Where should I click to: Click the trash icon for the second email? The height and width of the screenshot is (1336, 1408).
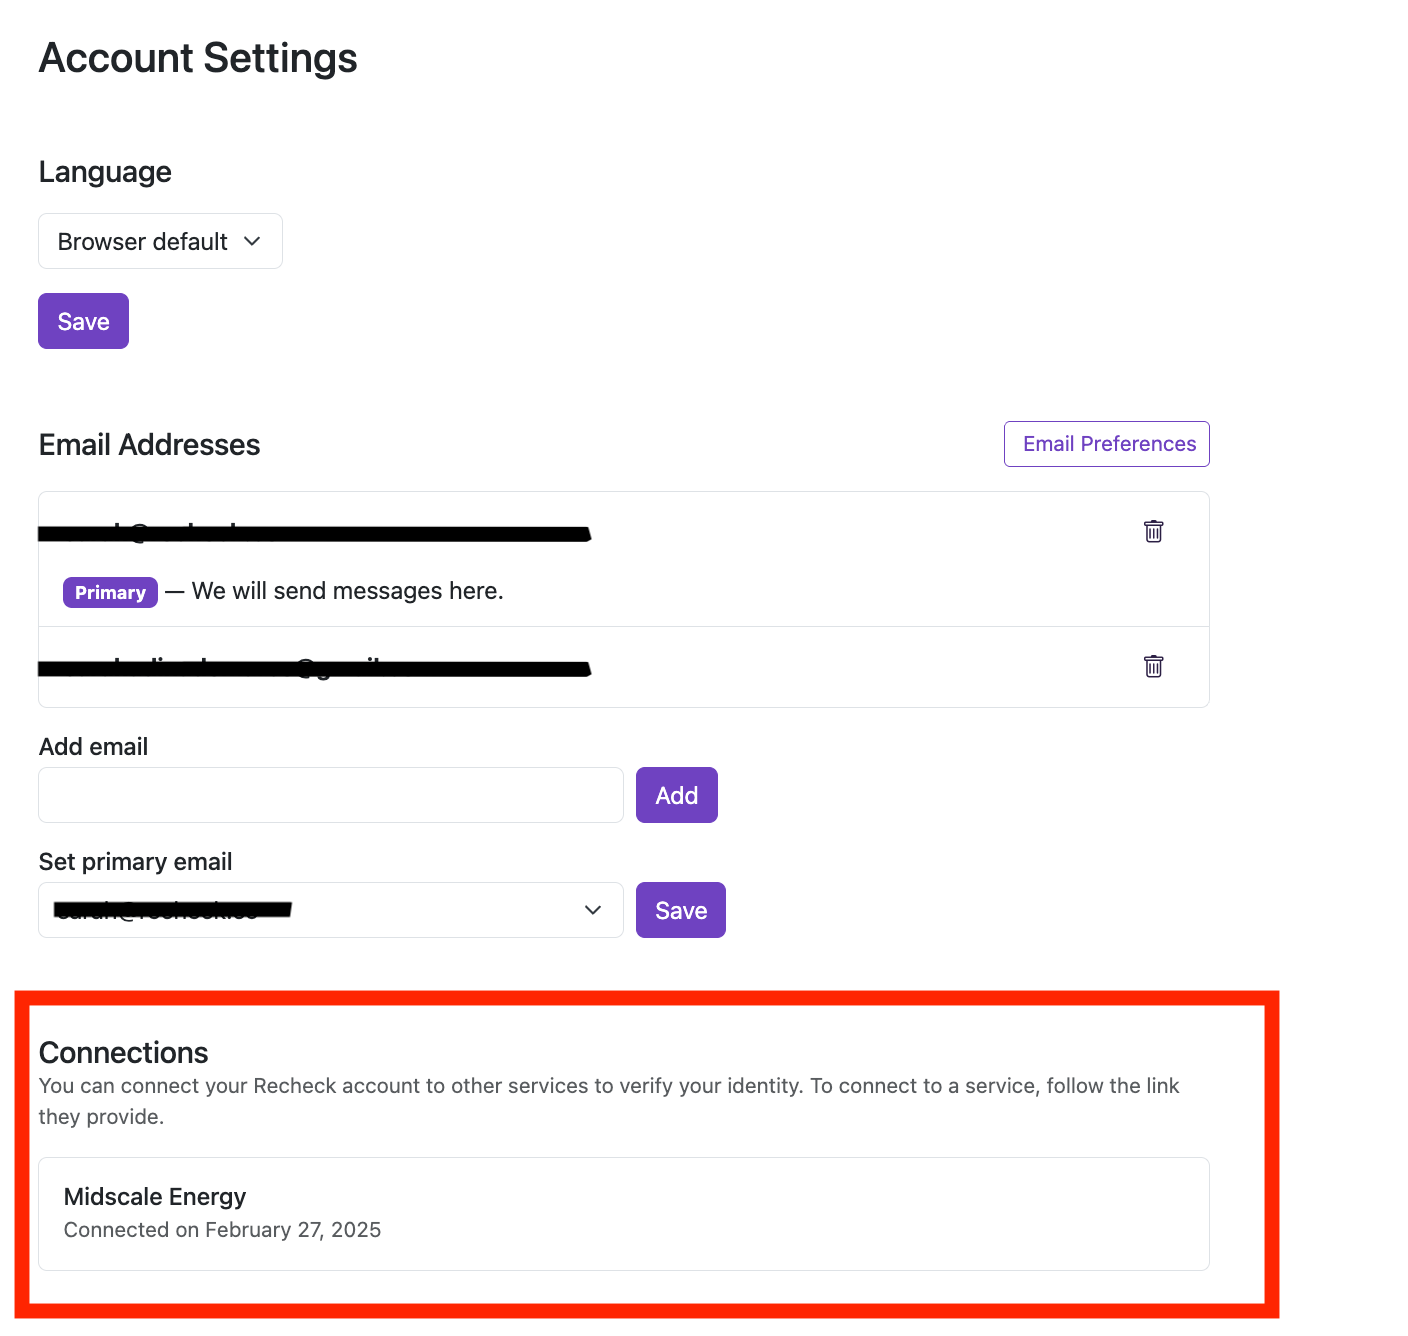click(1153, 666)
